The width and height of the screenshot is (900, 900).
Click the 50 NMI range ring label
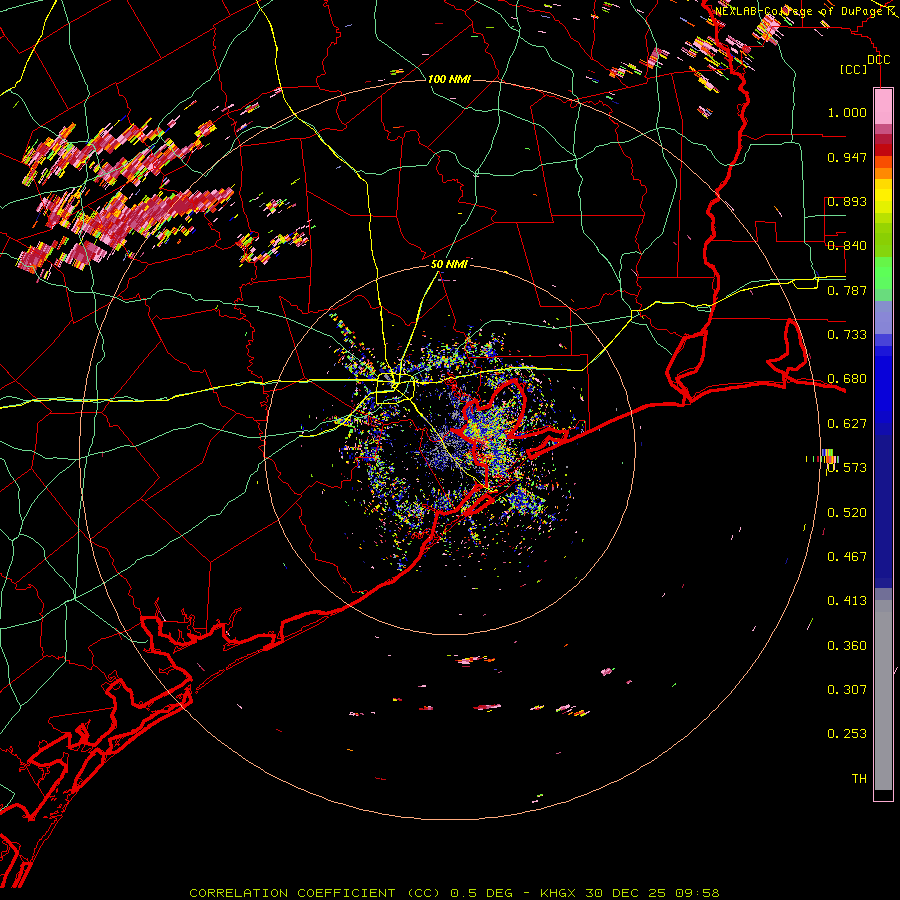click(449, 264)
